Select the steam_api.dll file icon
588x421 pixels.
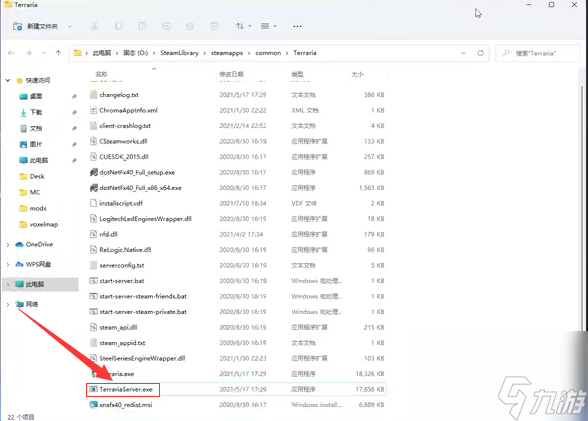point(93,327)
